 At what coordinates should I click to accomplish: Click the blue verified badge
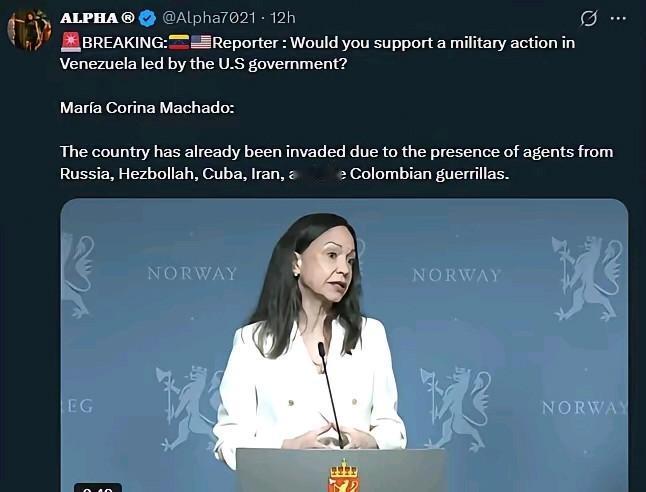147,18
